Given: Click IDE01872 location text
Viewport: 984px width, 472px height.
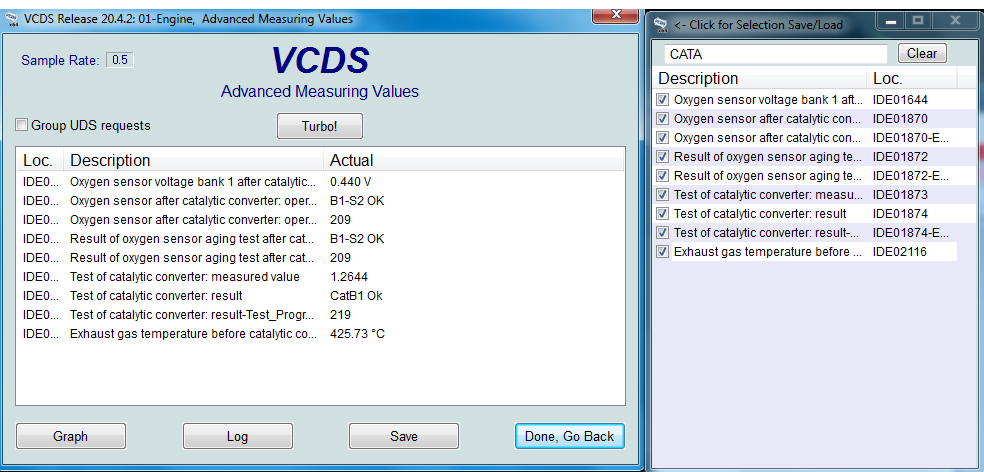Looking at the screenshot, I should 900,156.
